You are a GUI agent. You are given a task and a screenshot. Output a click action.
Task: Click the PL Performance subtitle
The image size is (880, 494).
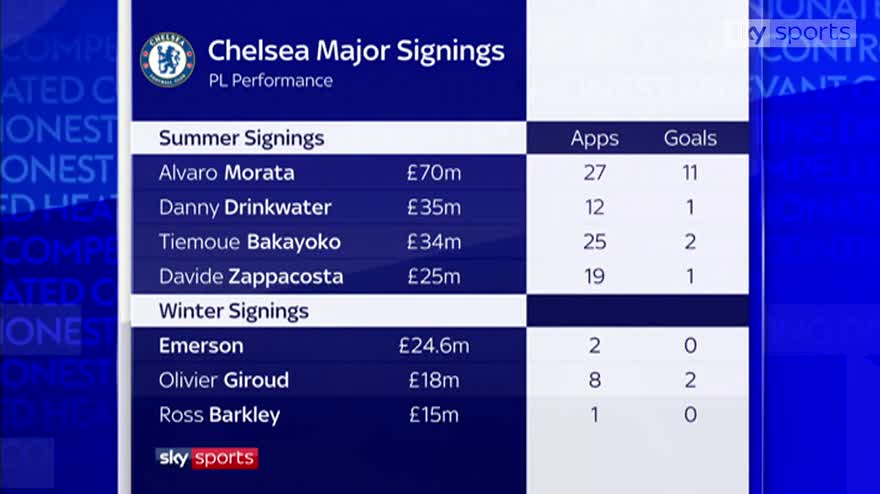[x=271, y=81]
